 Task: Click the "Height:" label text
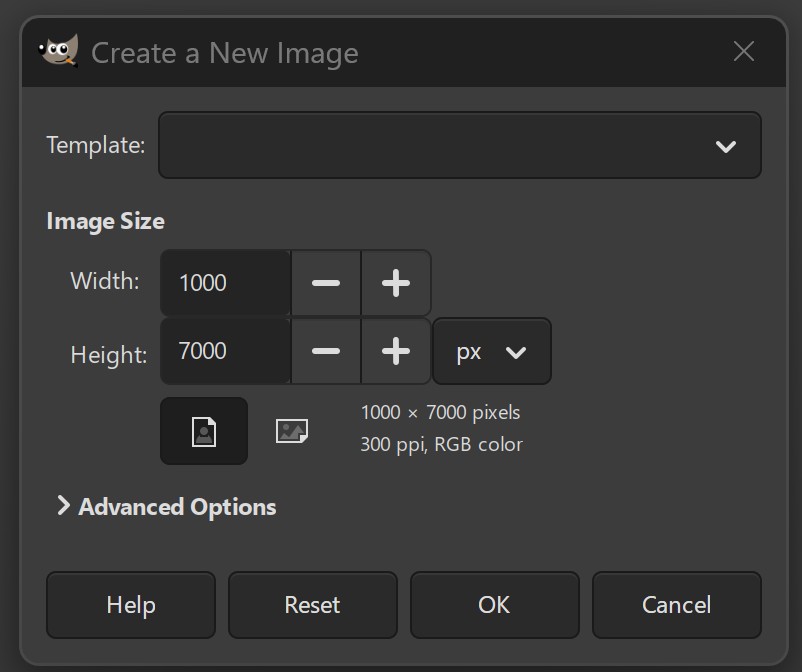tap(109, 355)
